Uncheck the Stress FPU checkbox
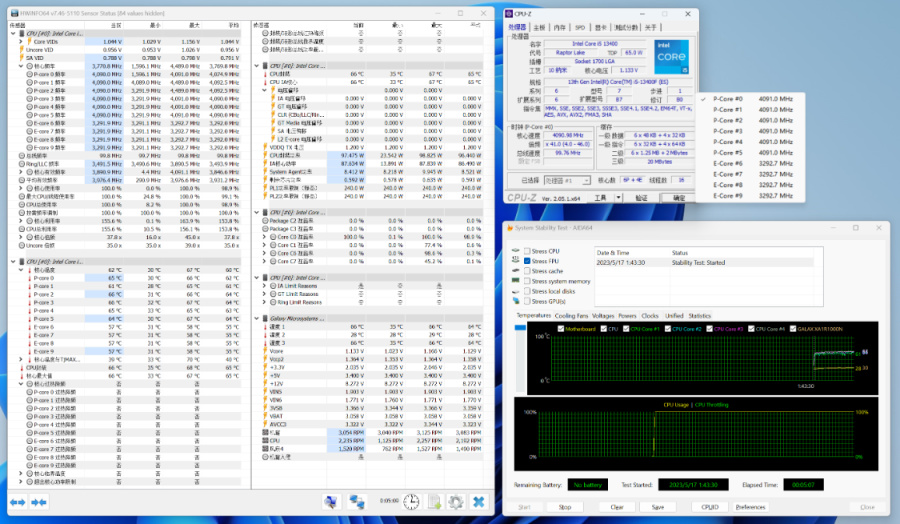This screenshot has height=524, width=900. coord(528,261)
